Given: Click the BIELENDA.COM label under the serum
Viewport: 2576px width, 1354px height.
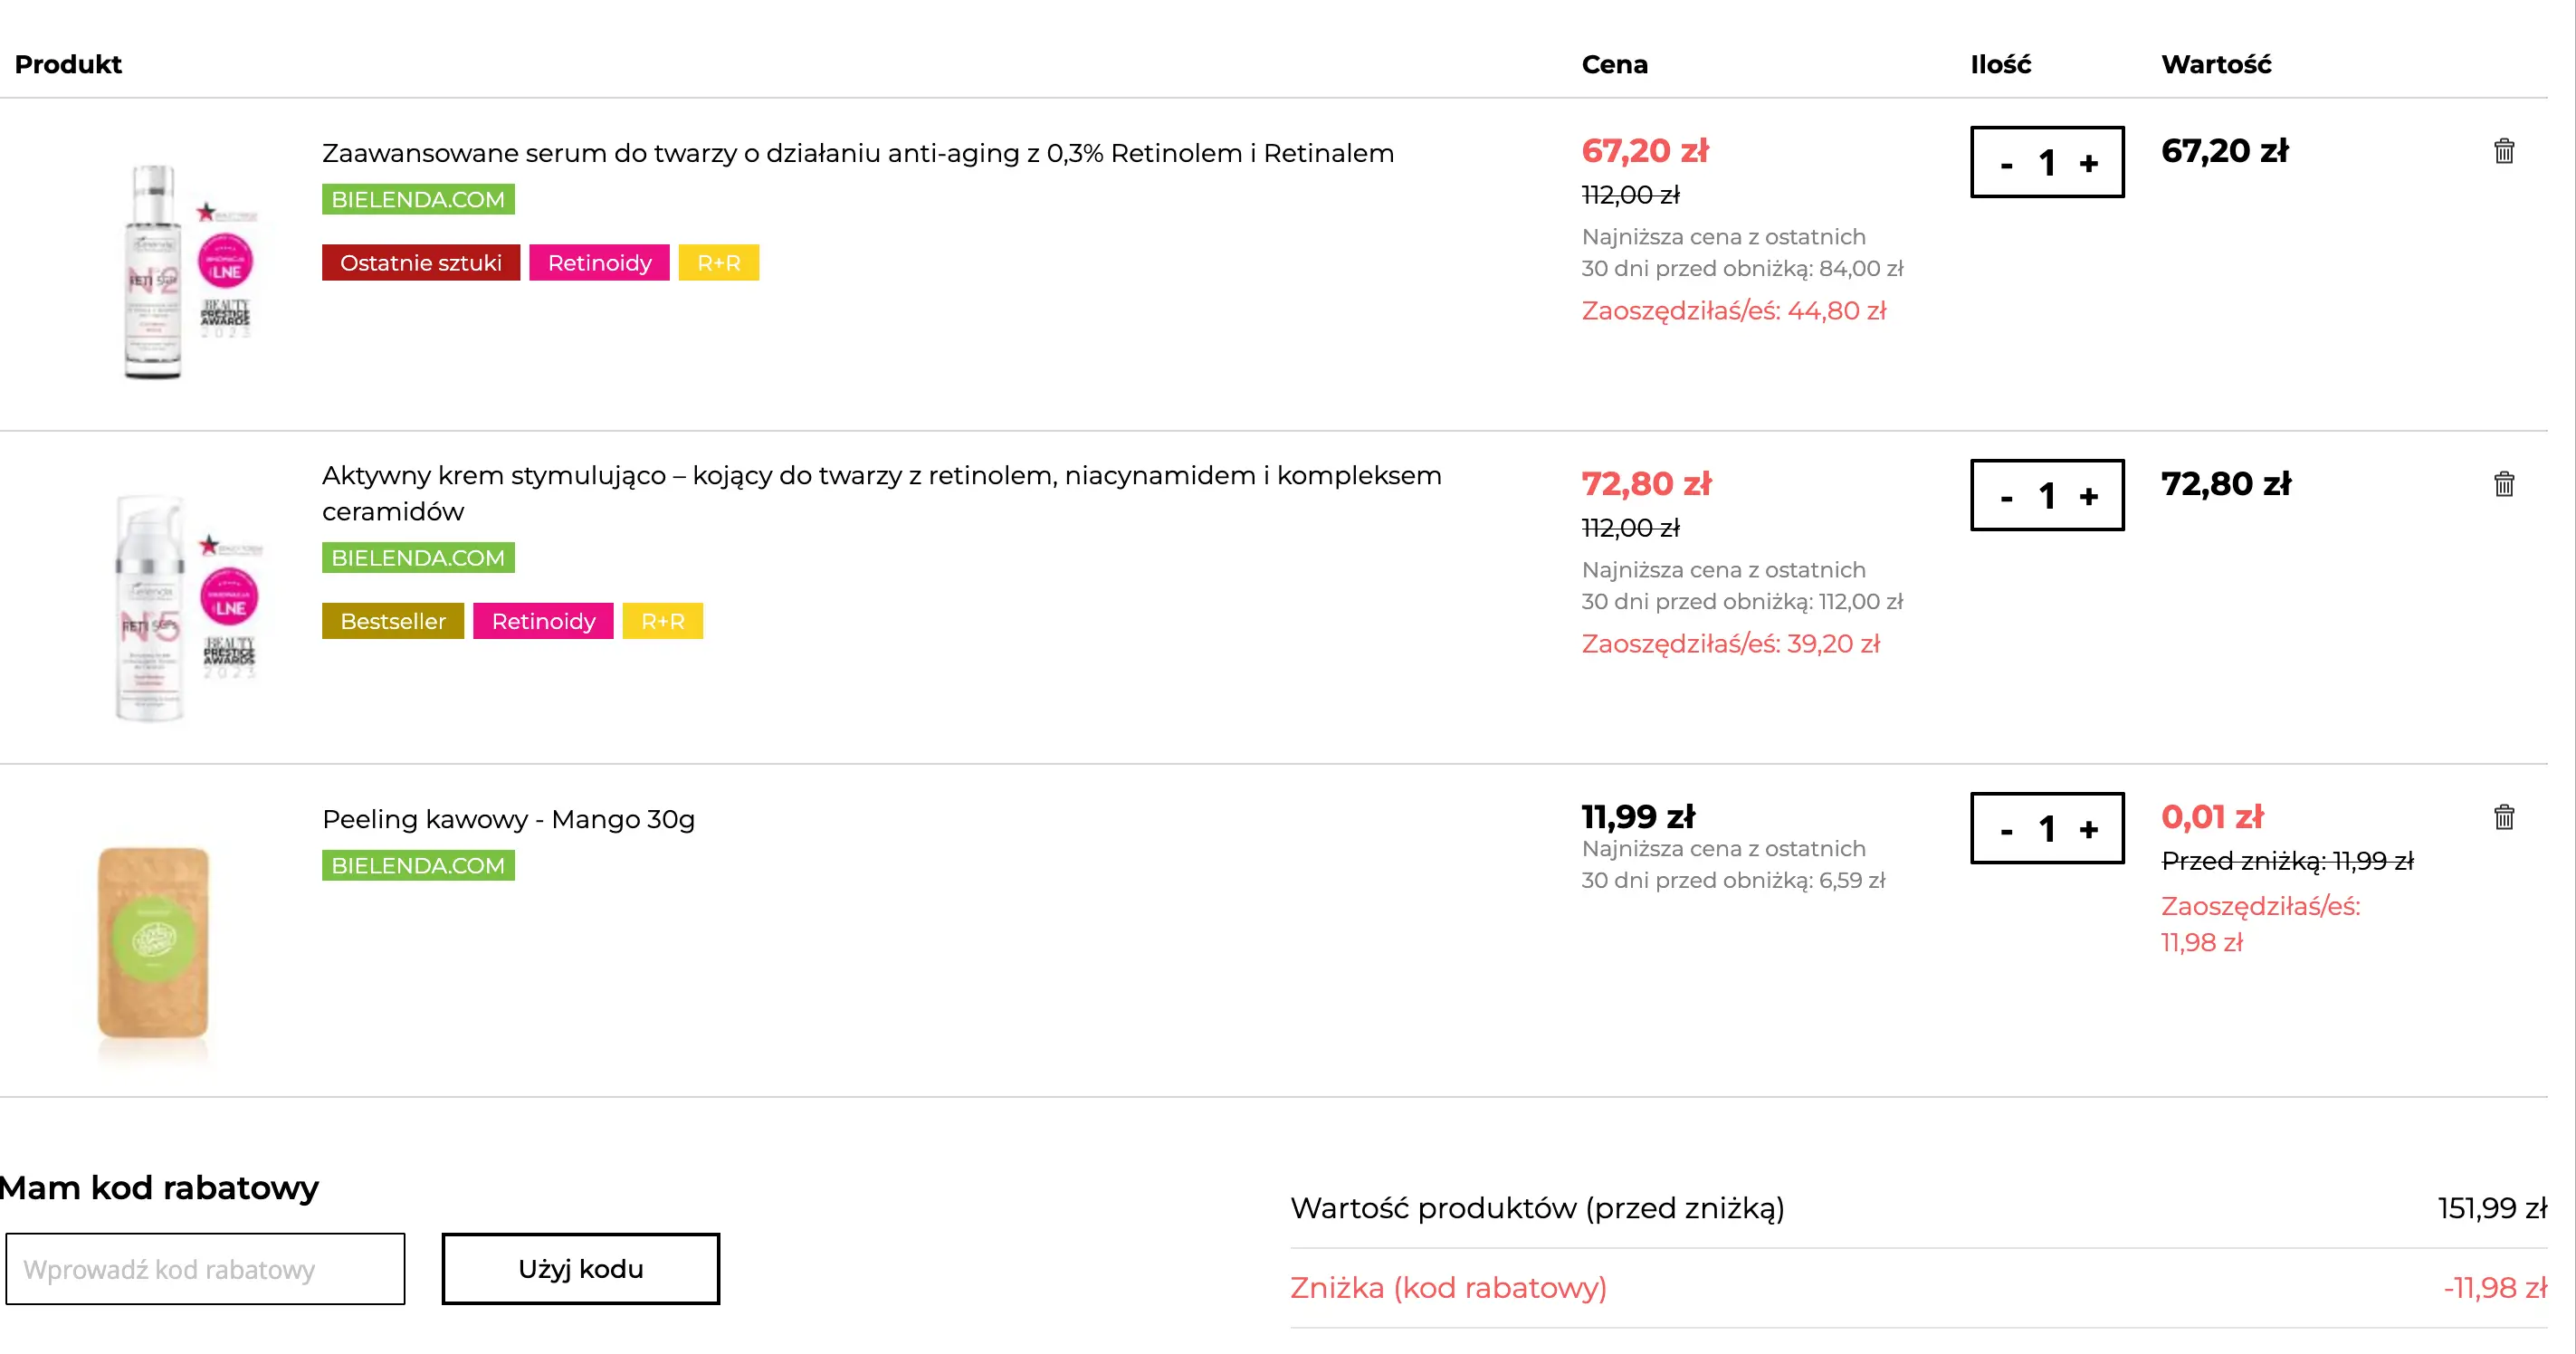Looking at the screenshot, I should click(418, 199).
